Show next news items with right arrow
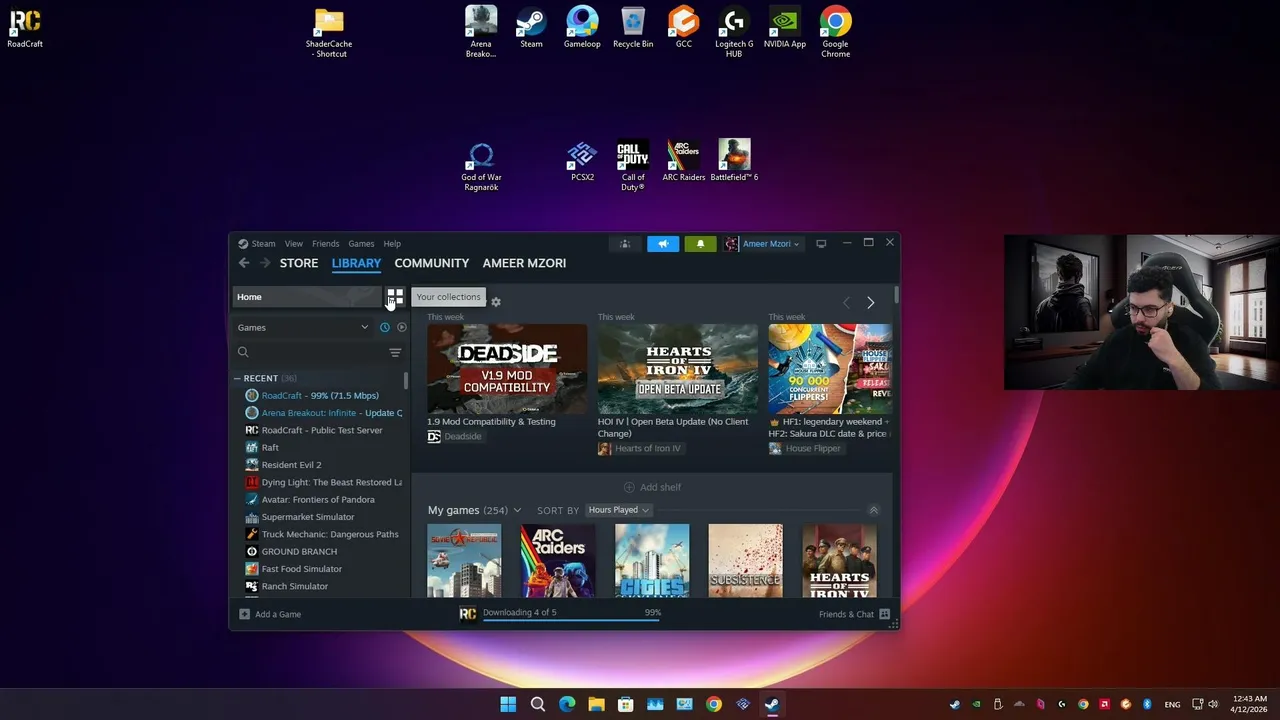This screenshot has height=720, width=1280. (x=870, y=302)
